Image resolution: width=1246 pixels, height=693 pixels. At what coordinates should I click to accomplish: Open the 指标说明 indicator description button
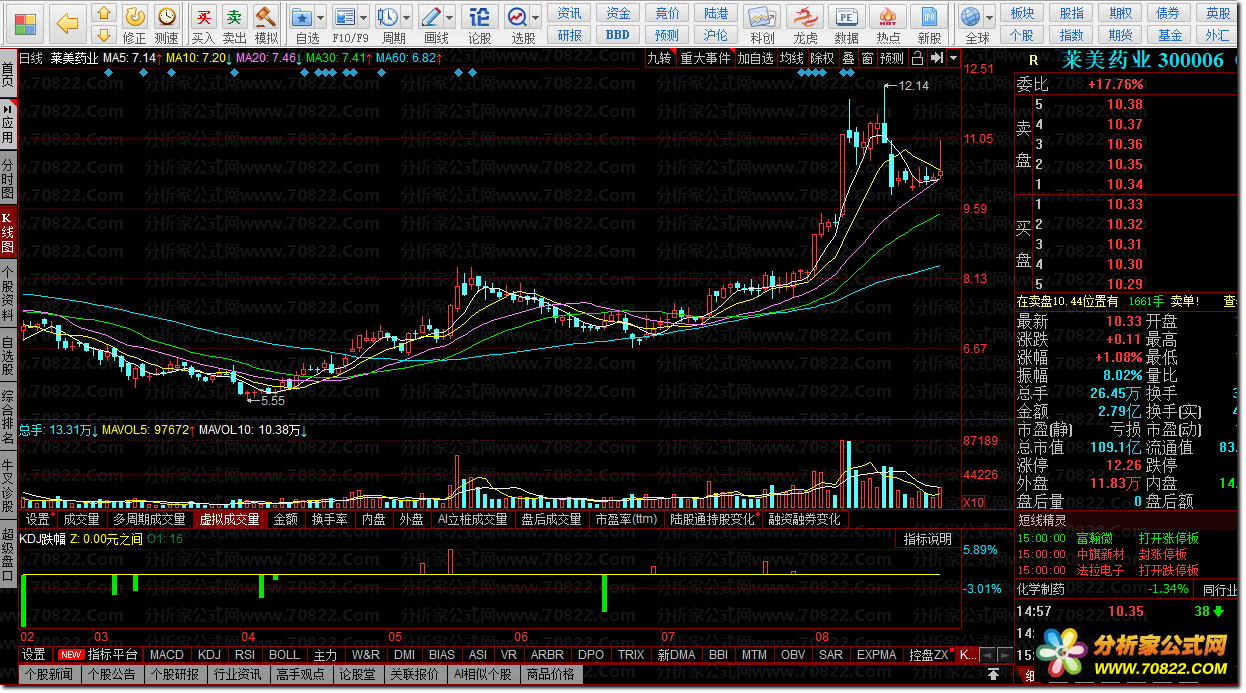point(927,539)
